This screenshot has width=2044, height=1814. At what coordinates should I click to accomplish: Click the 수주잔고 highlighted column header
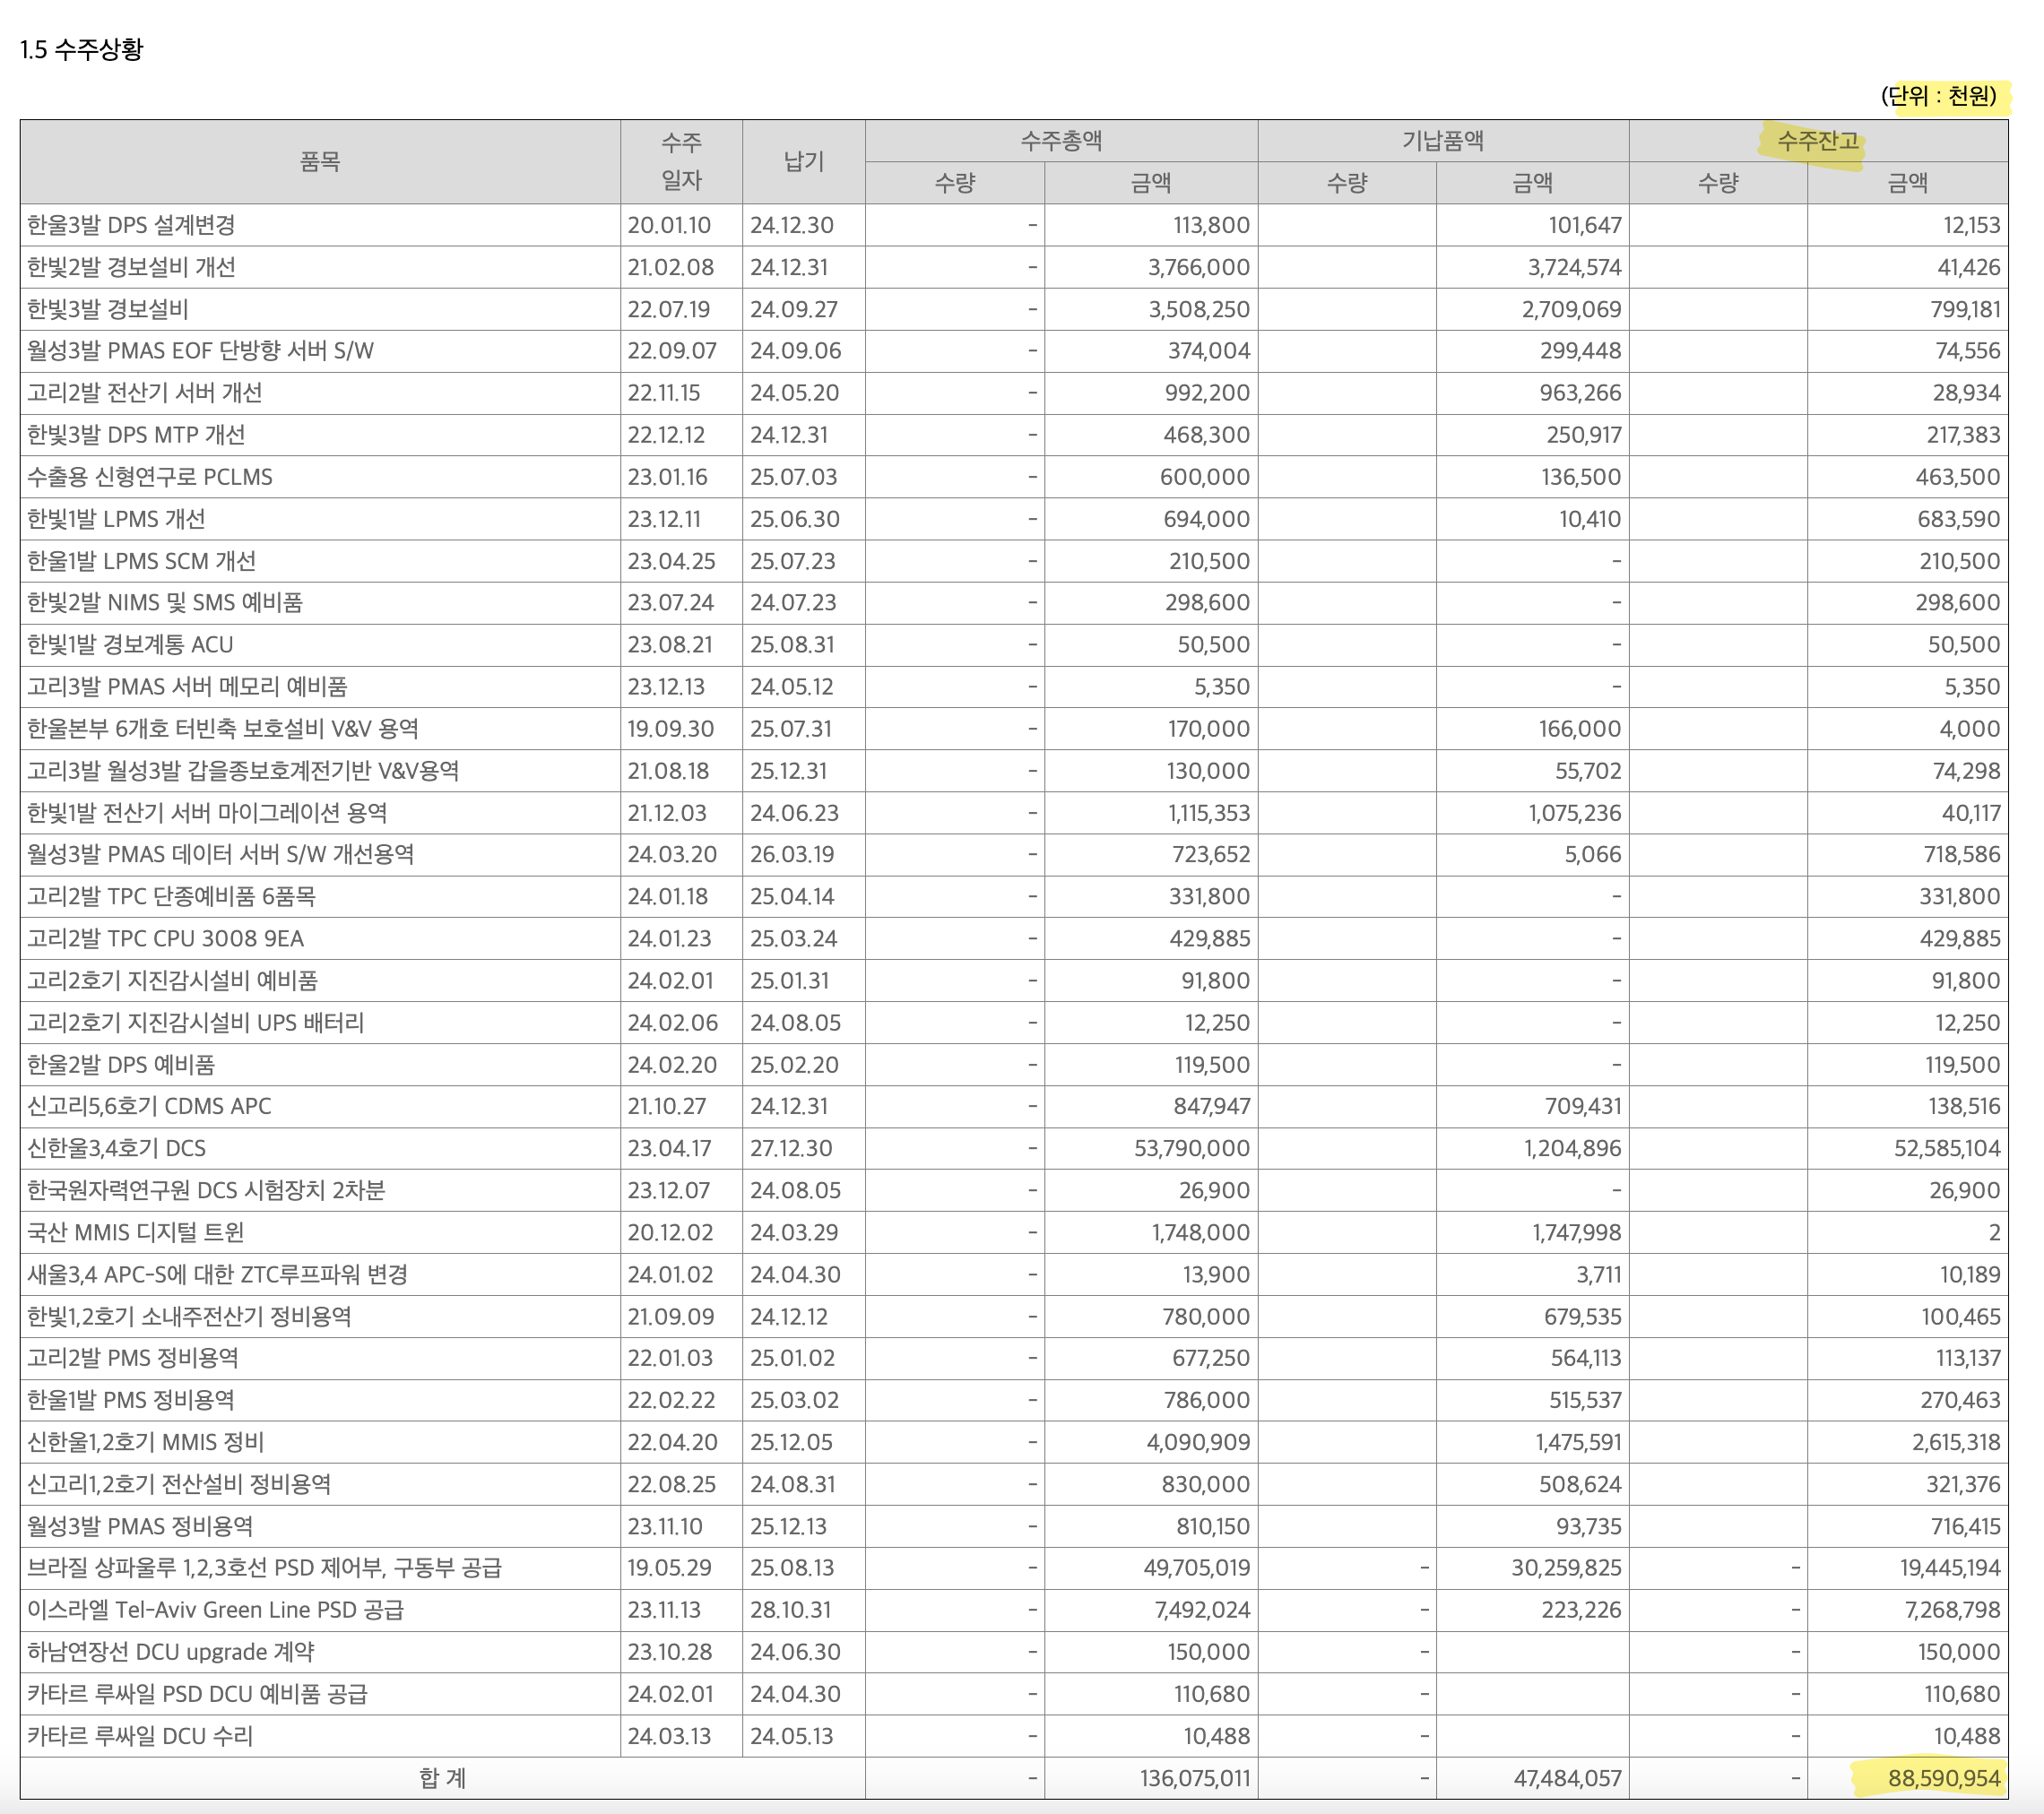(x=1817, y=141)
